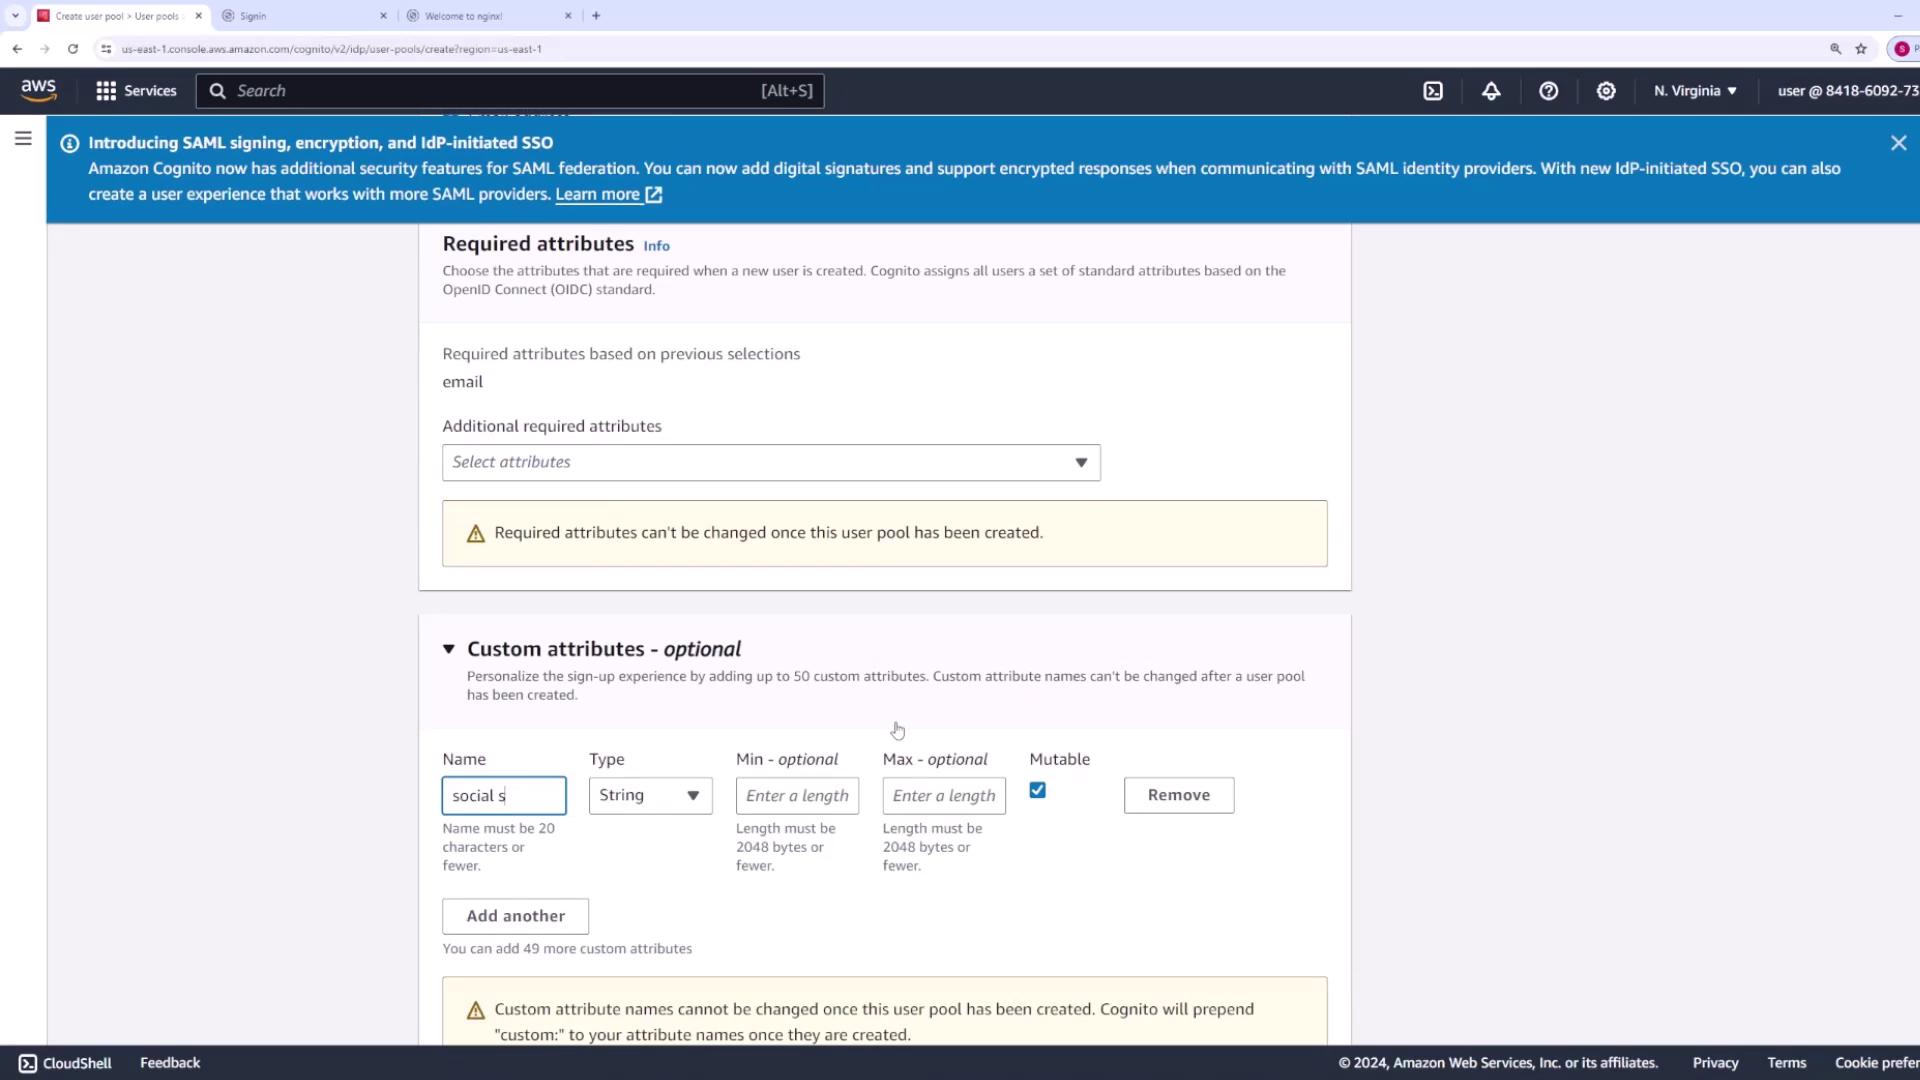This screenshot has height=1080, width=1920.
Task: Click the help question mark icon
Action: (1548, 91)
